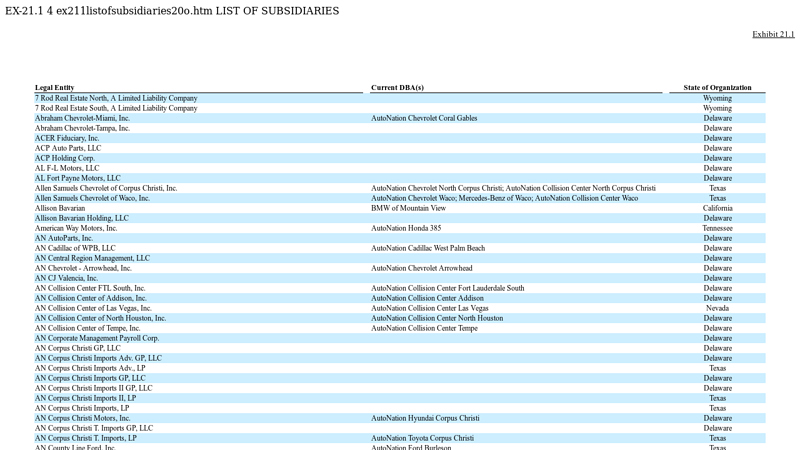
Task: Click the Legal Entity column header
Action: click(x=55, y=88)
